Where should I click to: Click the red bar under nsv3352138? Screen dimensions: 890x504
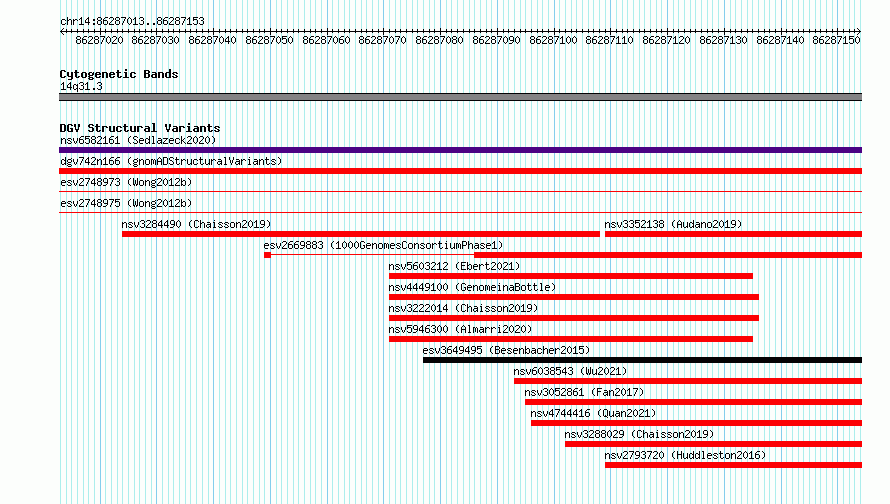coord(733,234)
